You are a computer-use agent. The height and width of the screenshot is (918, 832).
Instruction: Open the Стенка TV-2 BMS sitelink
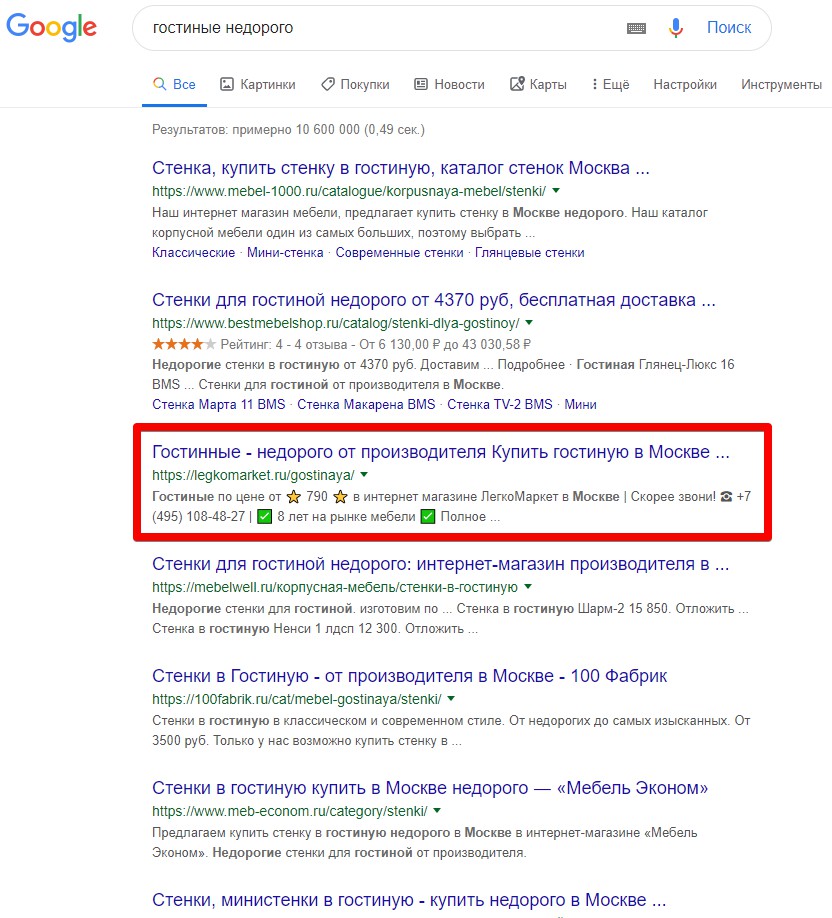point(499,404)
